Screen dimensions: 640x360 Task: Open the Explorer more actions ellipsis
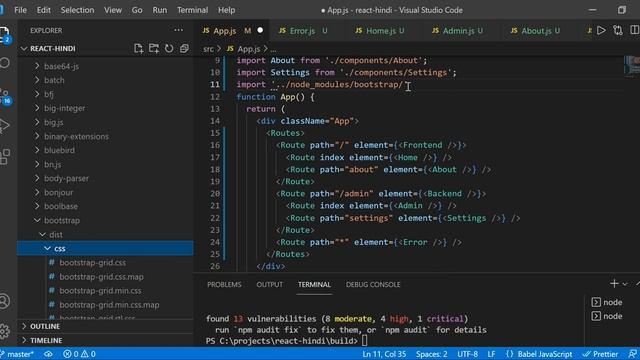[x=178, y=30]
